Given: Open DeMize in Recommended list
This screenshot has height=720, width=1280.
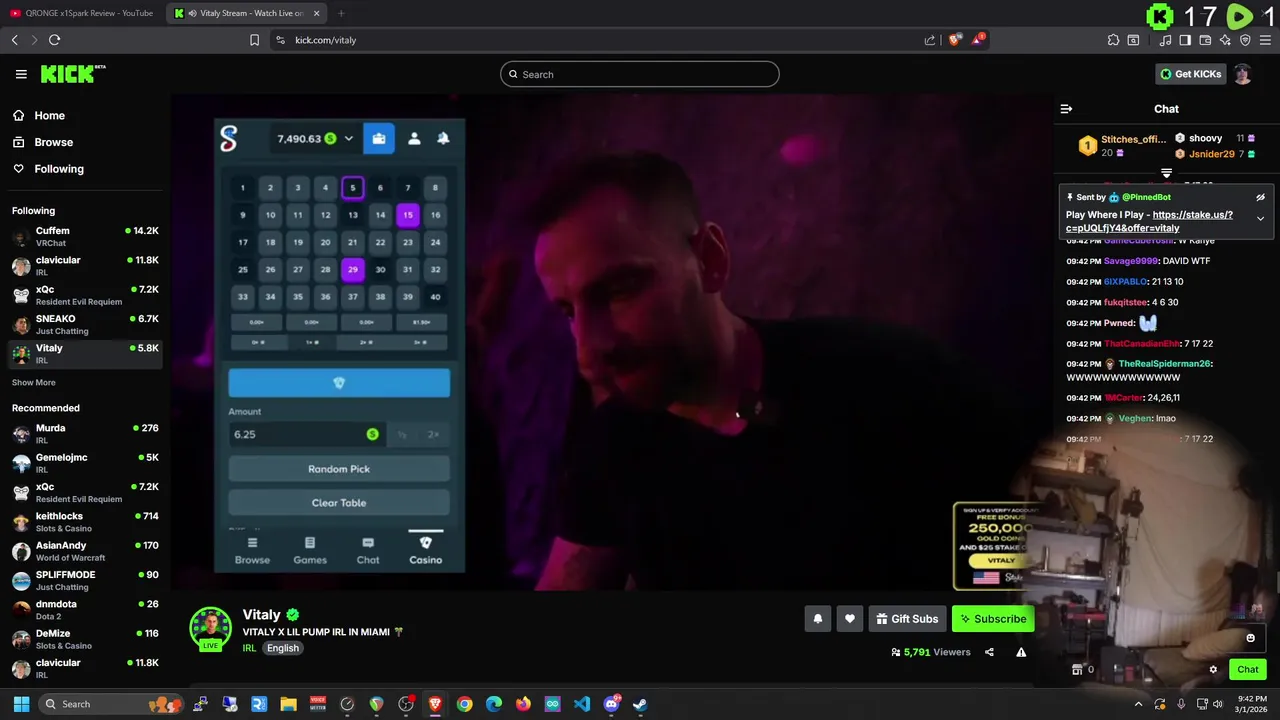Looking at the screenshot, I should [85, 639].
